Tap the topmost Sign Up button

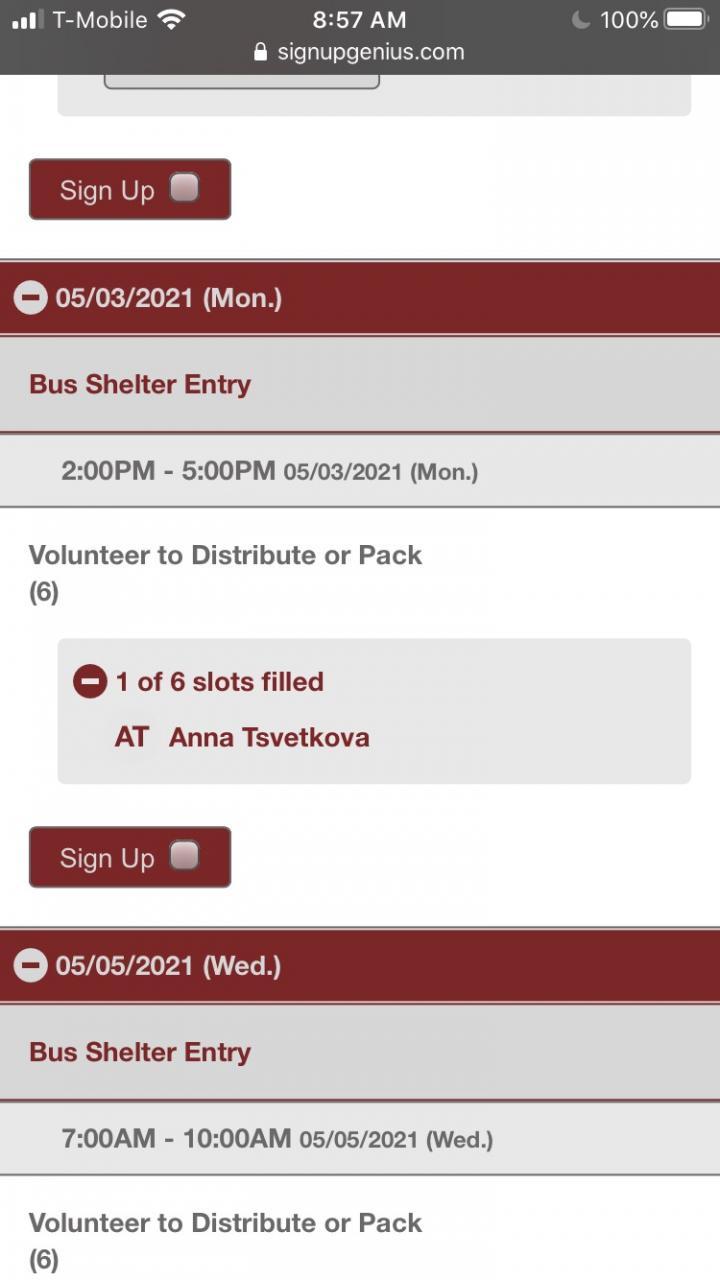108,190
